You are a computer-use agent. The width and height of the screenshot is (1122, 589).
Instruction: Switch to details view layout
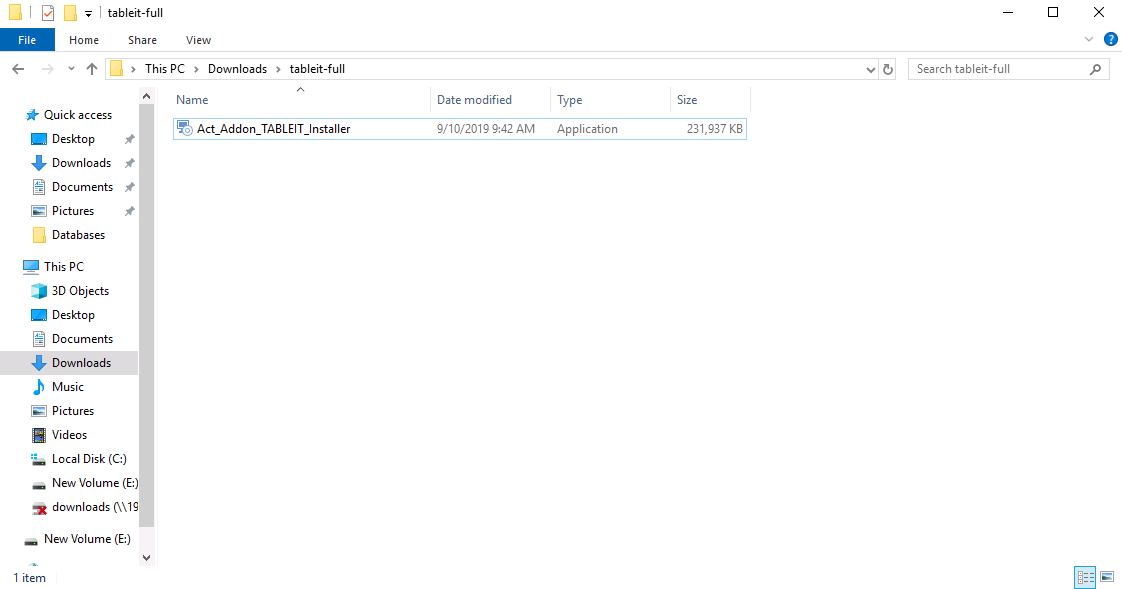pyautogui.click(x=1085, y=577)
